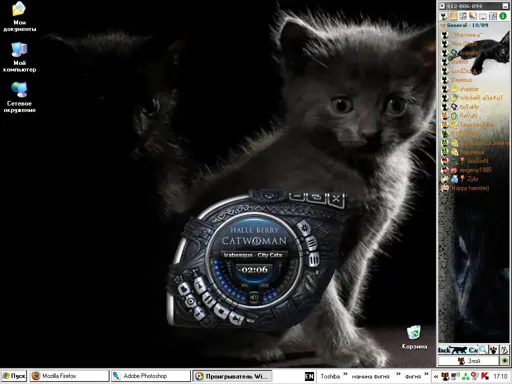Click the magnifier search icon in messenger bottom bar
The width and height of the screenshot is (512, 384).
click(x=483, y=350)
